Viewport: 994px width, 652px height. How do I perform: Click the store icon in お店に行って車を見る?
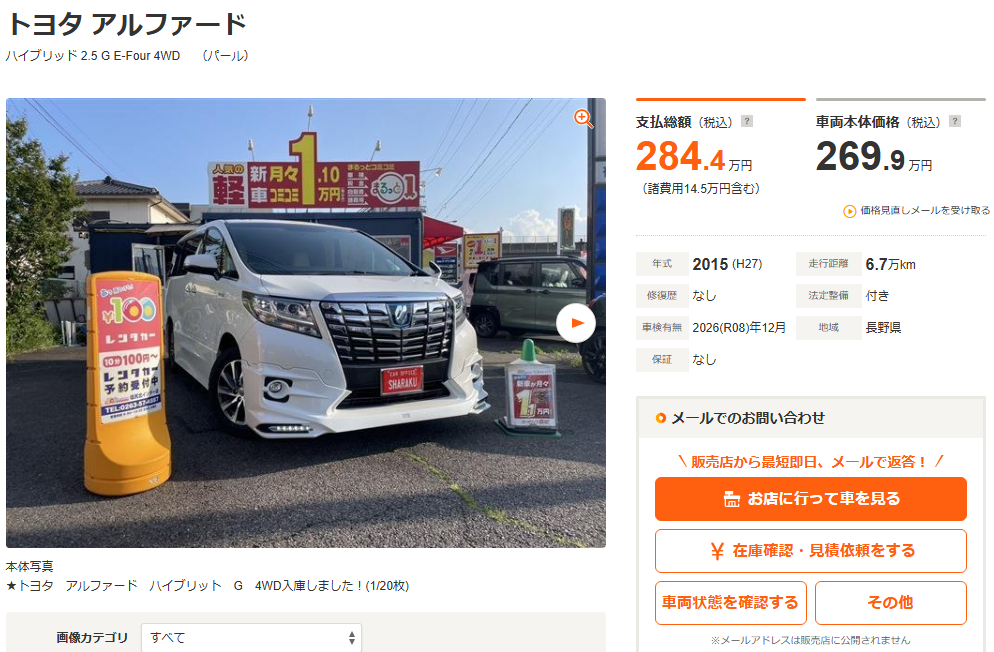[732, 499]
